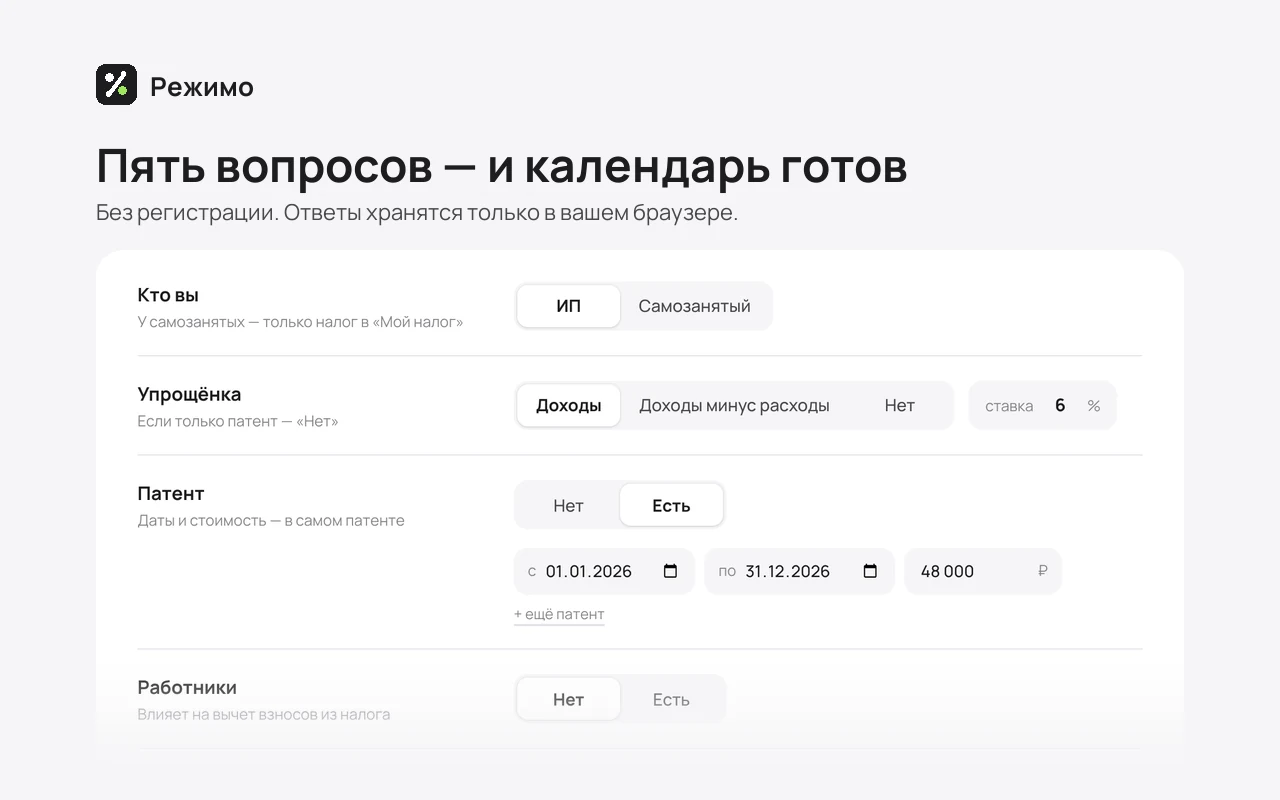Focus the patent end date 31.12.2026 field
This screenshot has width=1280, height=800.
pos(799,571)
